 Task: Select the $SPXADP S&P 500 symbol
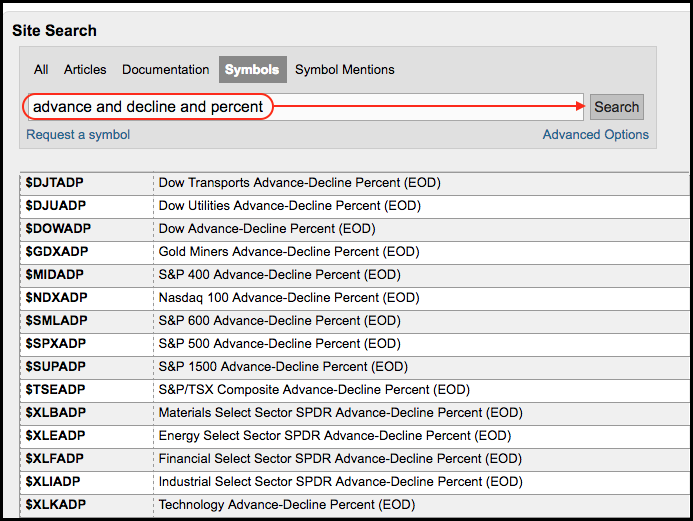click(x=56, y=343)
